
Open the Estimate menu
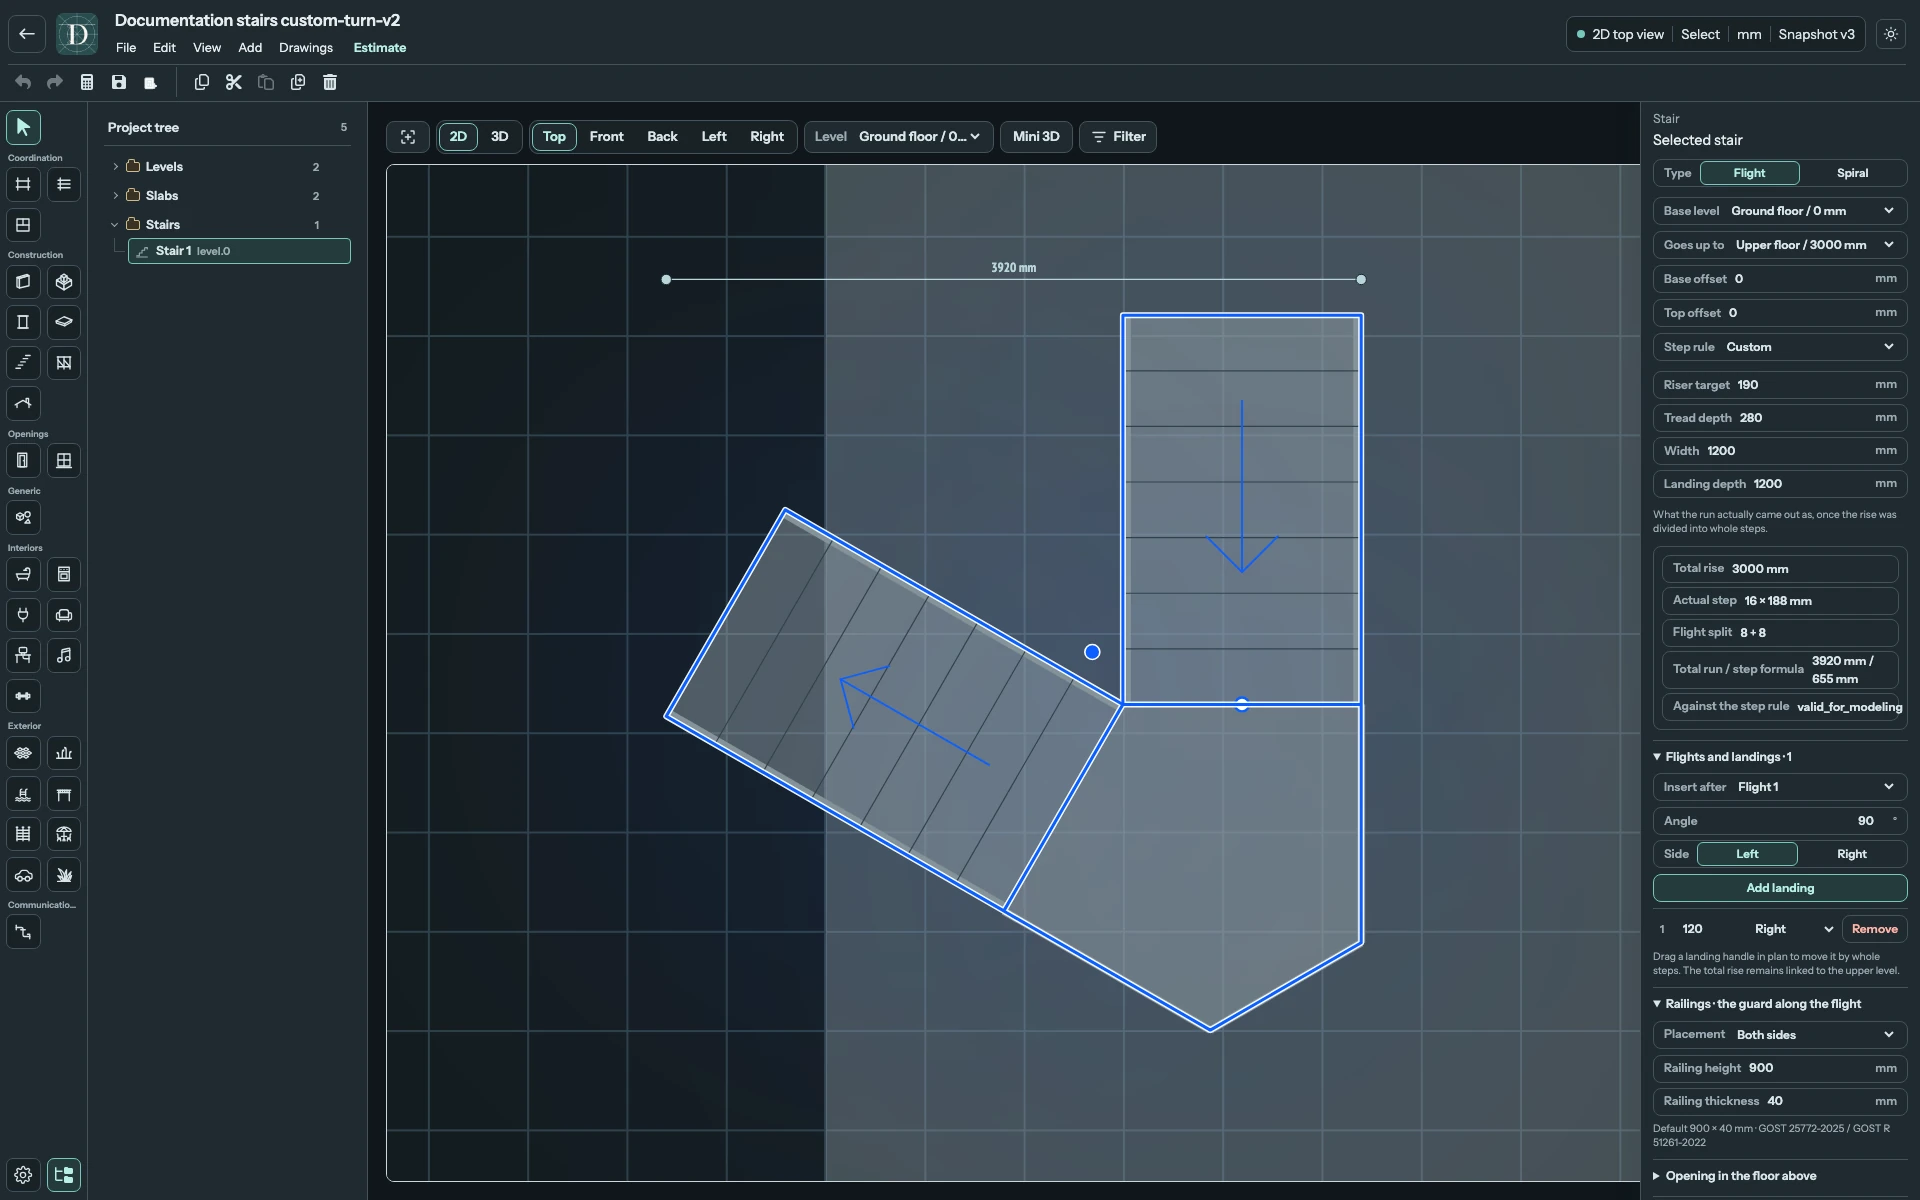pyautogui.click(x=380, y=48)
